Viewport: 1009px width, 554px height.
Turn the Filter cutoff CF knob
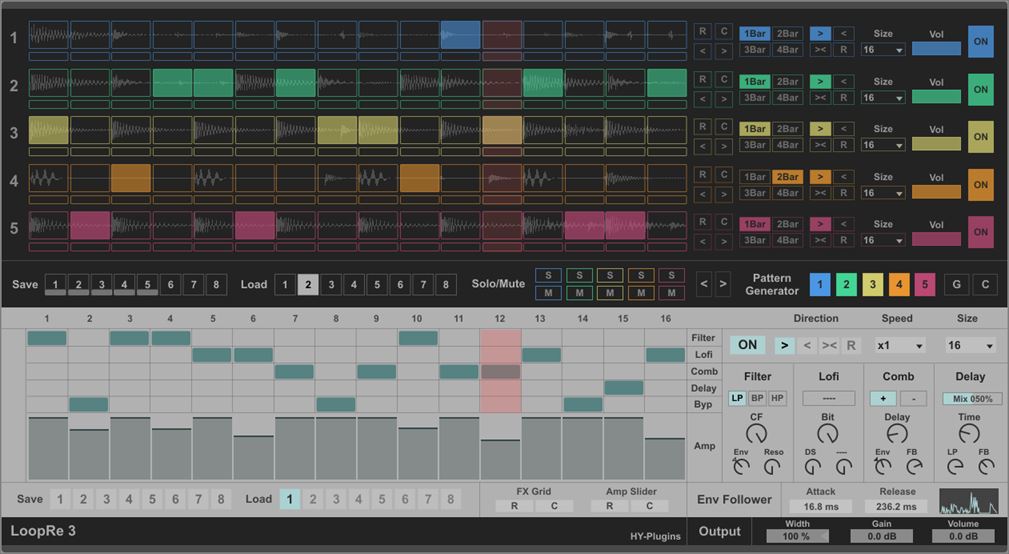pos(757,433)
